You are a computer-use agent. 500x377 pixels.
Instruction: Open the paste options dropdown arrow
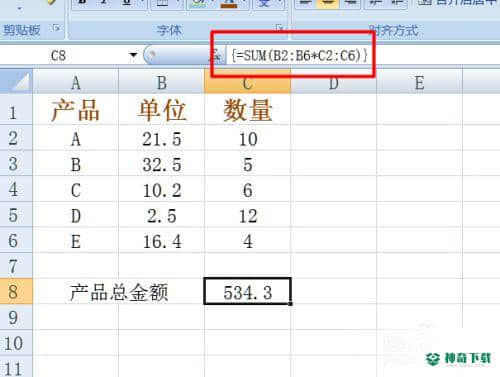[x=19, y=8]
